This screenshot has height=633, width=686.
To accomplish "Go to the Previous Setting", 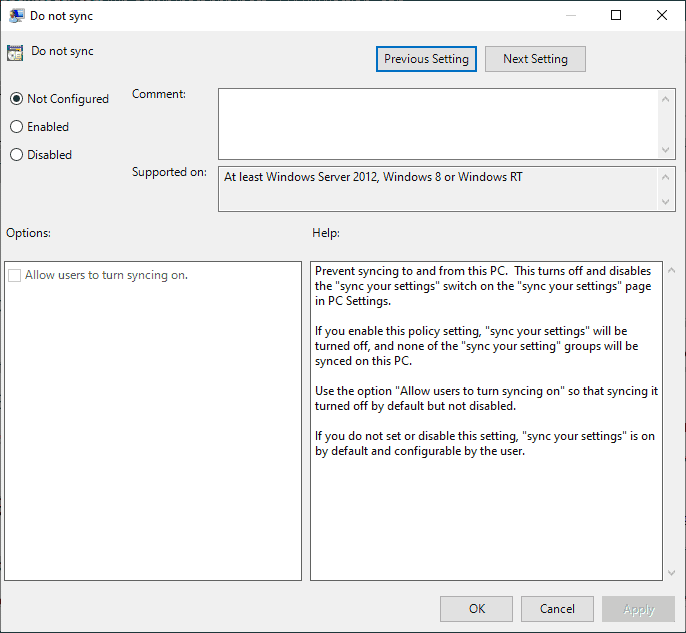I will 426,59.
